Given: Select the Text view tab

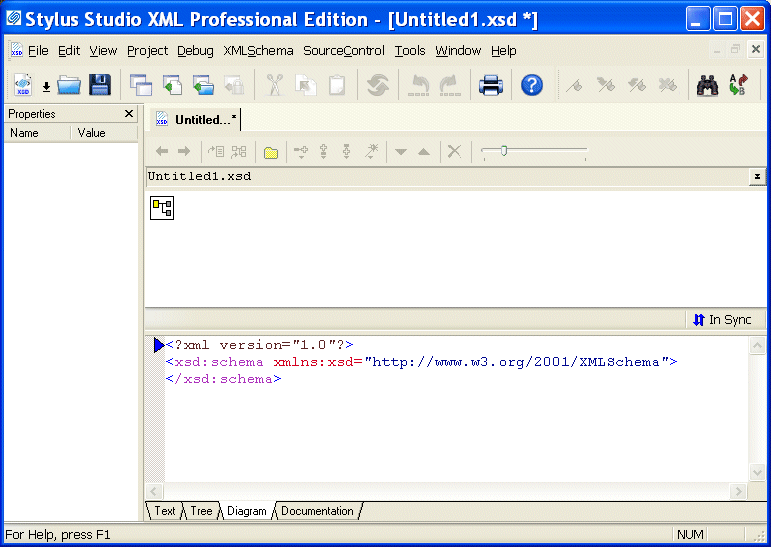Looking at the screenshot, I should point(165,511).
